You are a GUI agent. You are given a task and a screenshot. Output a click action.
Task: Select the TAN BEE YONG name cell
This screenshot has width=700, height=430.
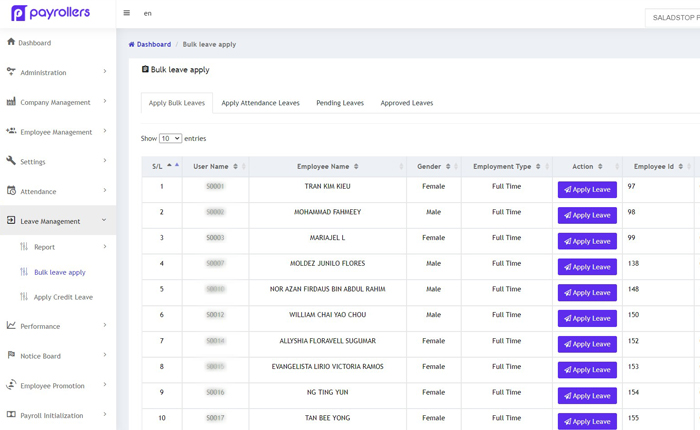pyautogui.click(x=328, y=418)
